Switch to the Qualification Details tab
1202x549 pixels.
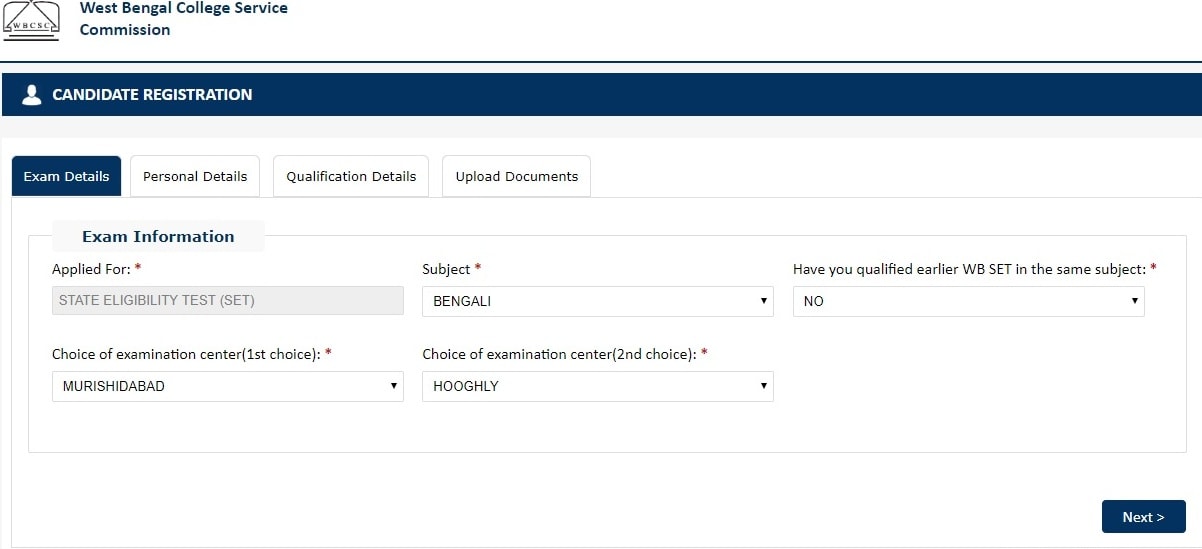(x=351, y=176)
